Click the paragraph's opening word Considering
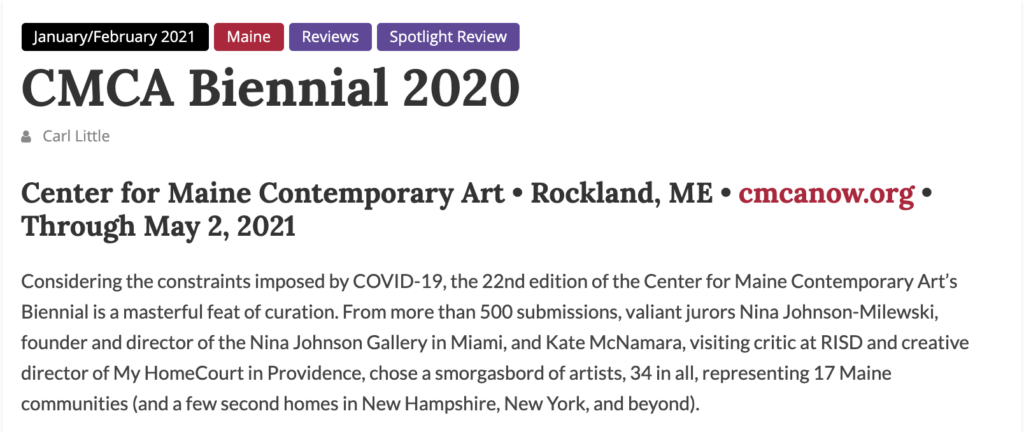Screen dimensions: 1024x432 tap(65, 283)
